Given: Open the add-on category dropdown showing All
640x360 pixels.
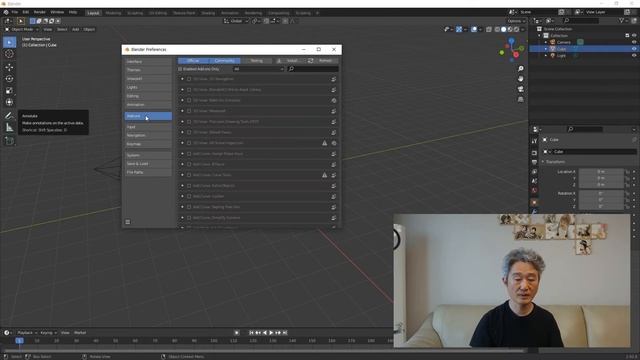Looking at the screenshot, I should 258,69.
